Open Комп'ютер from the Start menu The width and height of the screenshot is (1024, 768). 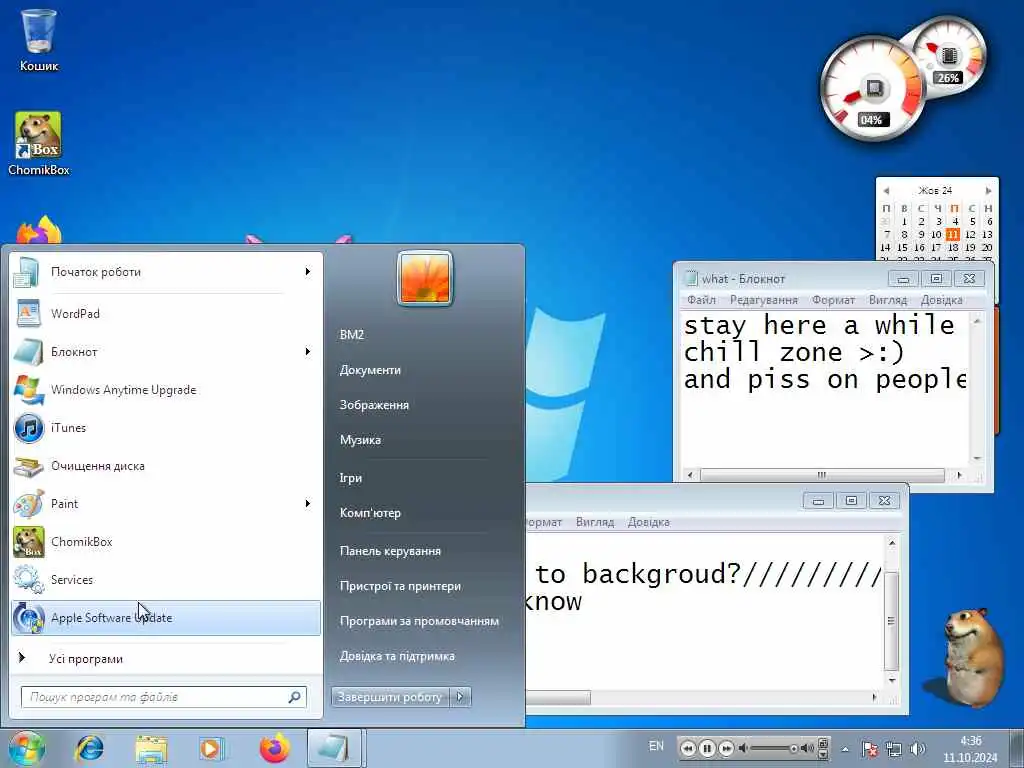tap(370, 513)
